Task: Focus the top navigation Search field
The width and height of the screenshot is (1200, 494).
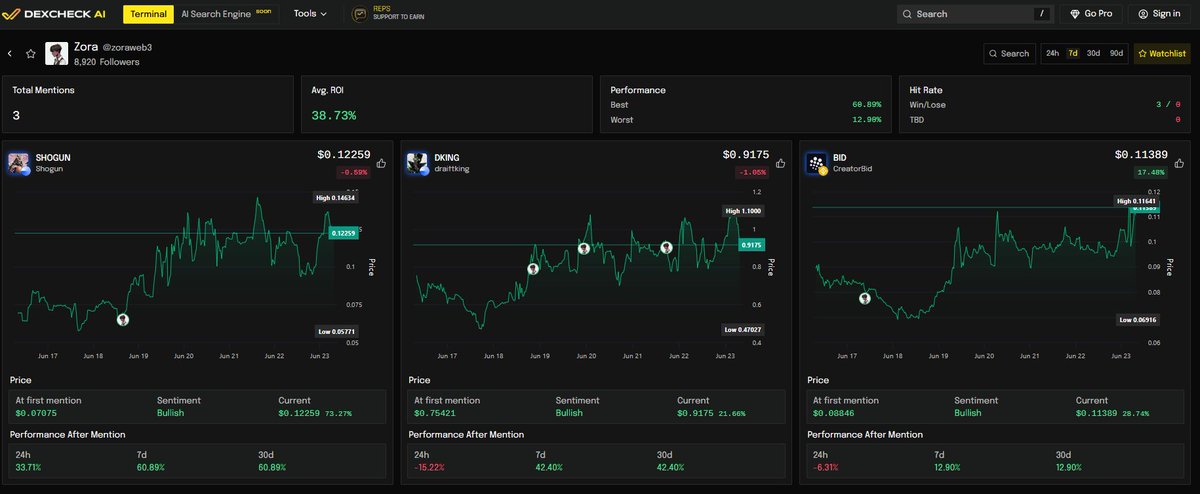Action: [973, 14]
